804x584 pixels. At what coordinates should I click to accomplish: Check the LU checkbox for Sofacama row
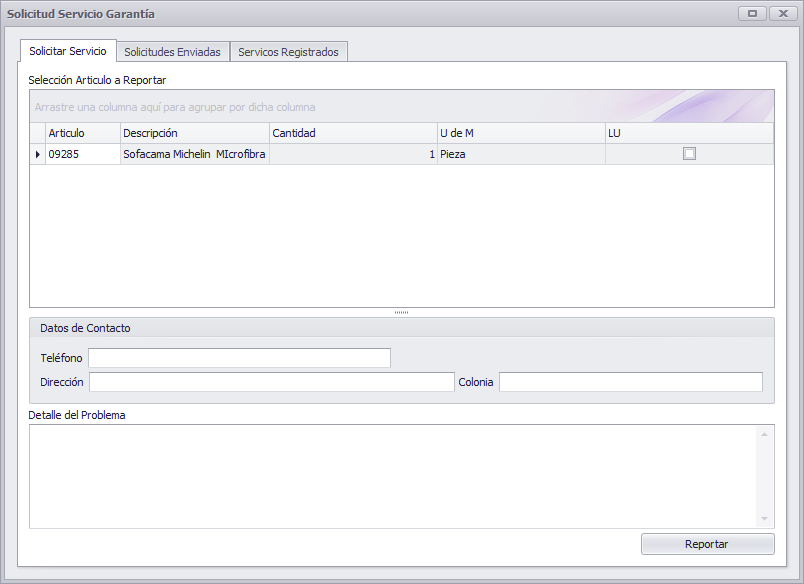[x=689, y=154]
